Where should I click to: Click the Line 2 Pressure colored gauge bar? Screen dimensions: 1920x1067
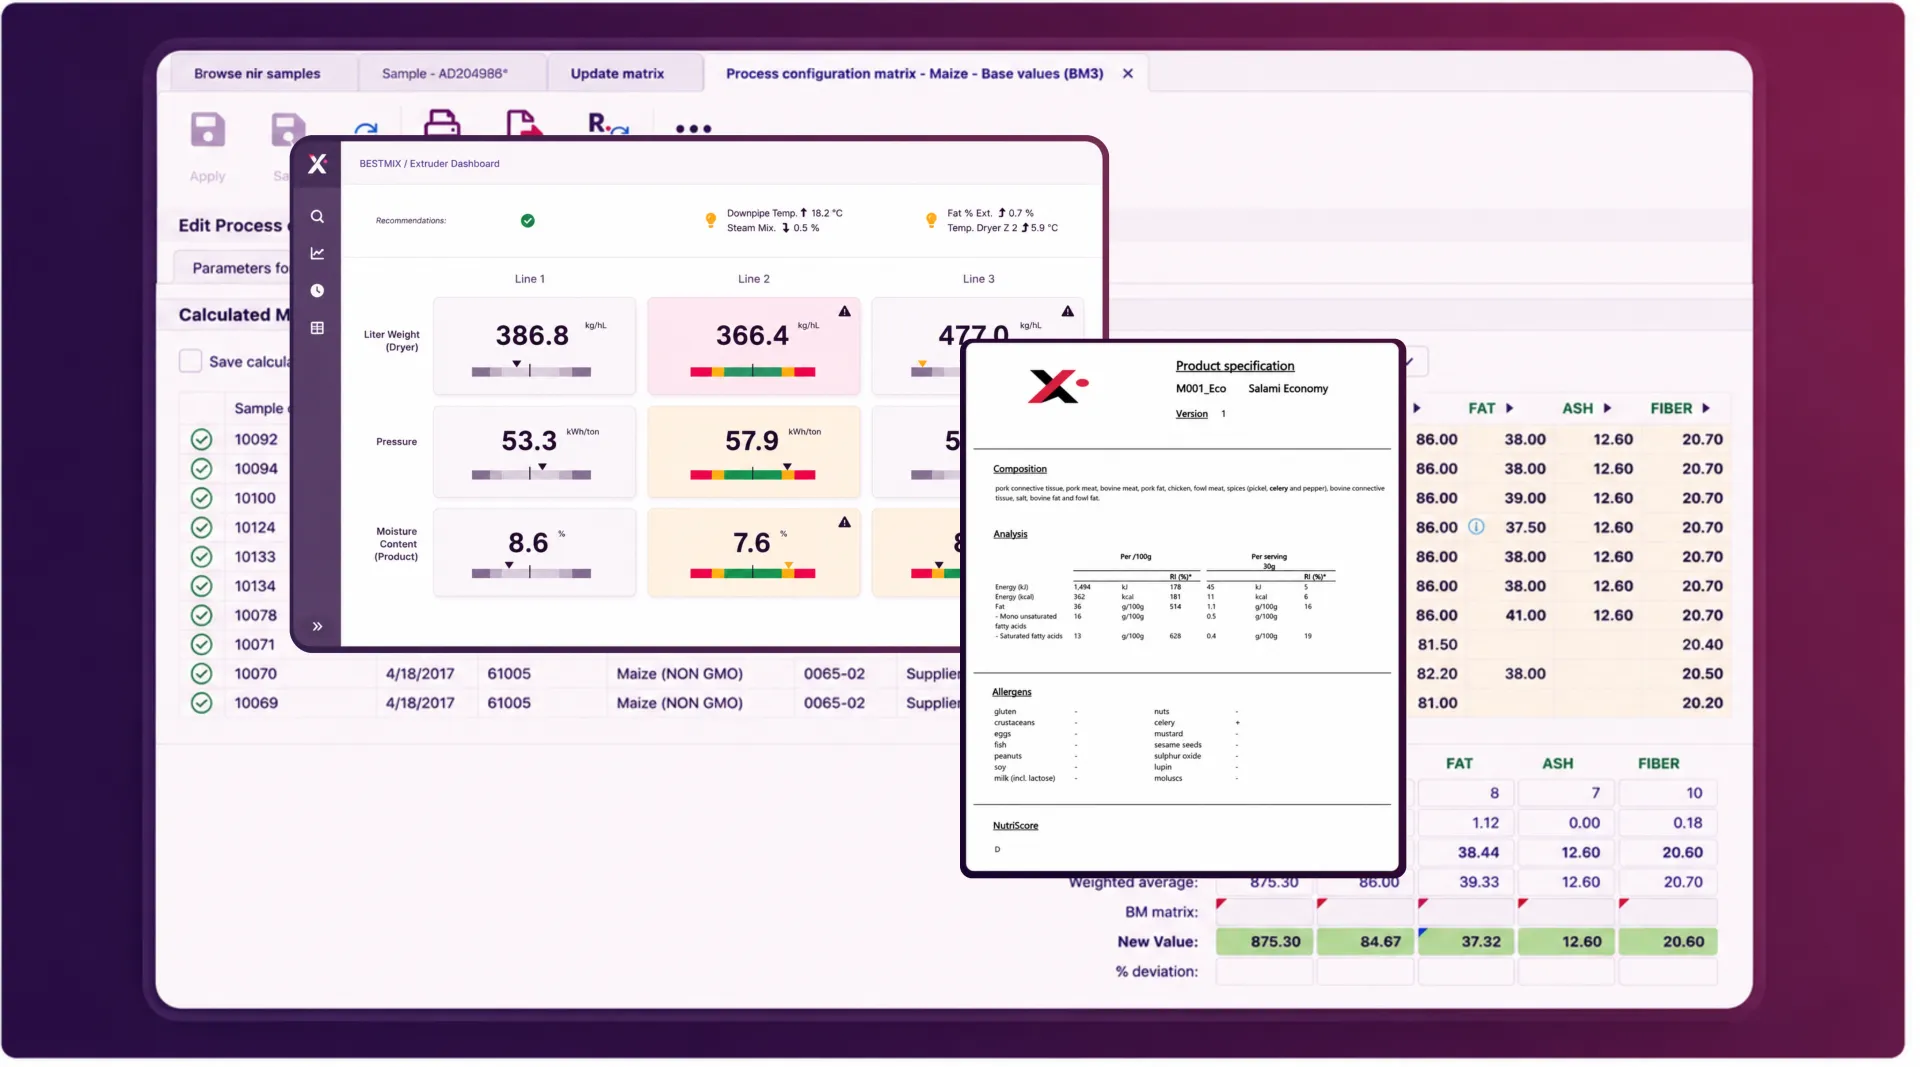[752, 474]
